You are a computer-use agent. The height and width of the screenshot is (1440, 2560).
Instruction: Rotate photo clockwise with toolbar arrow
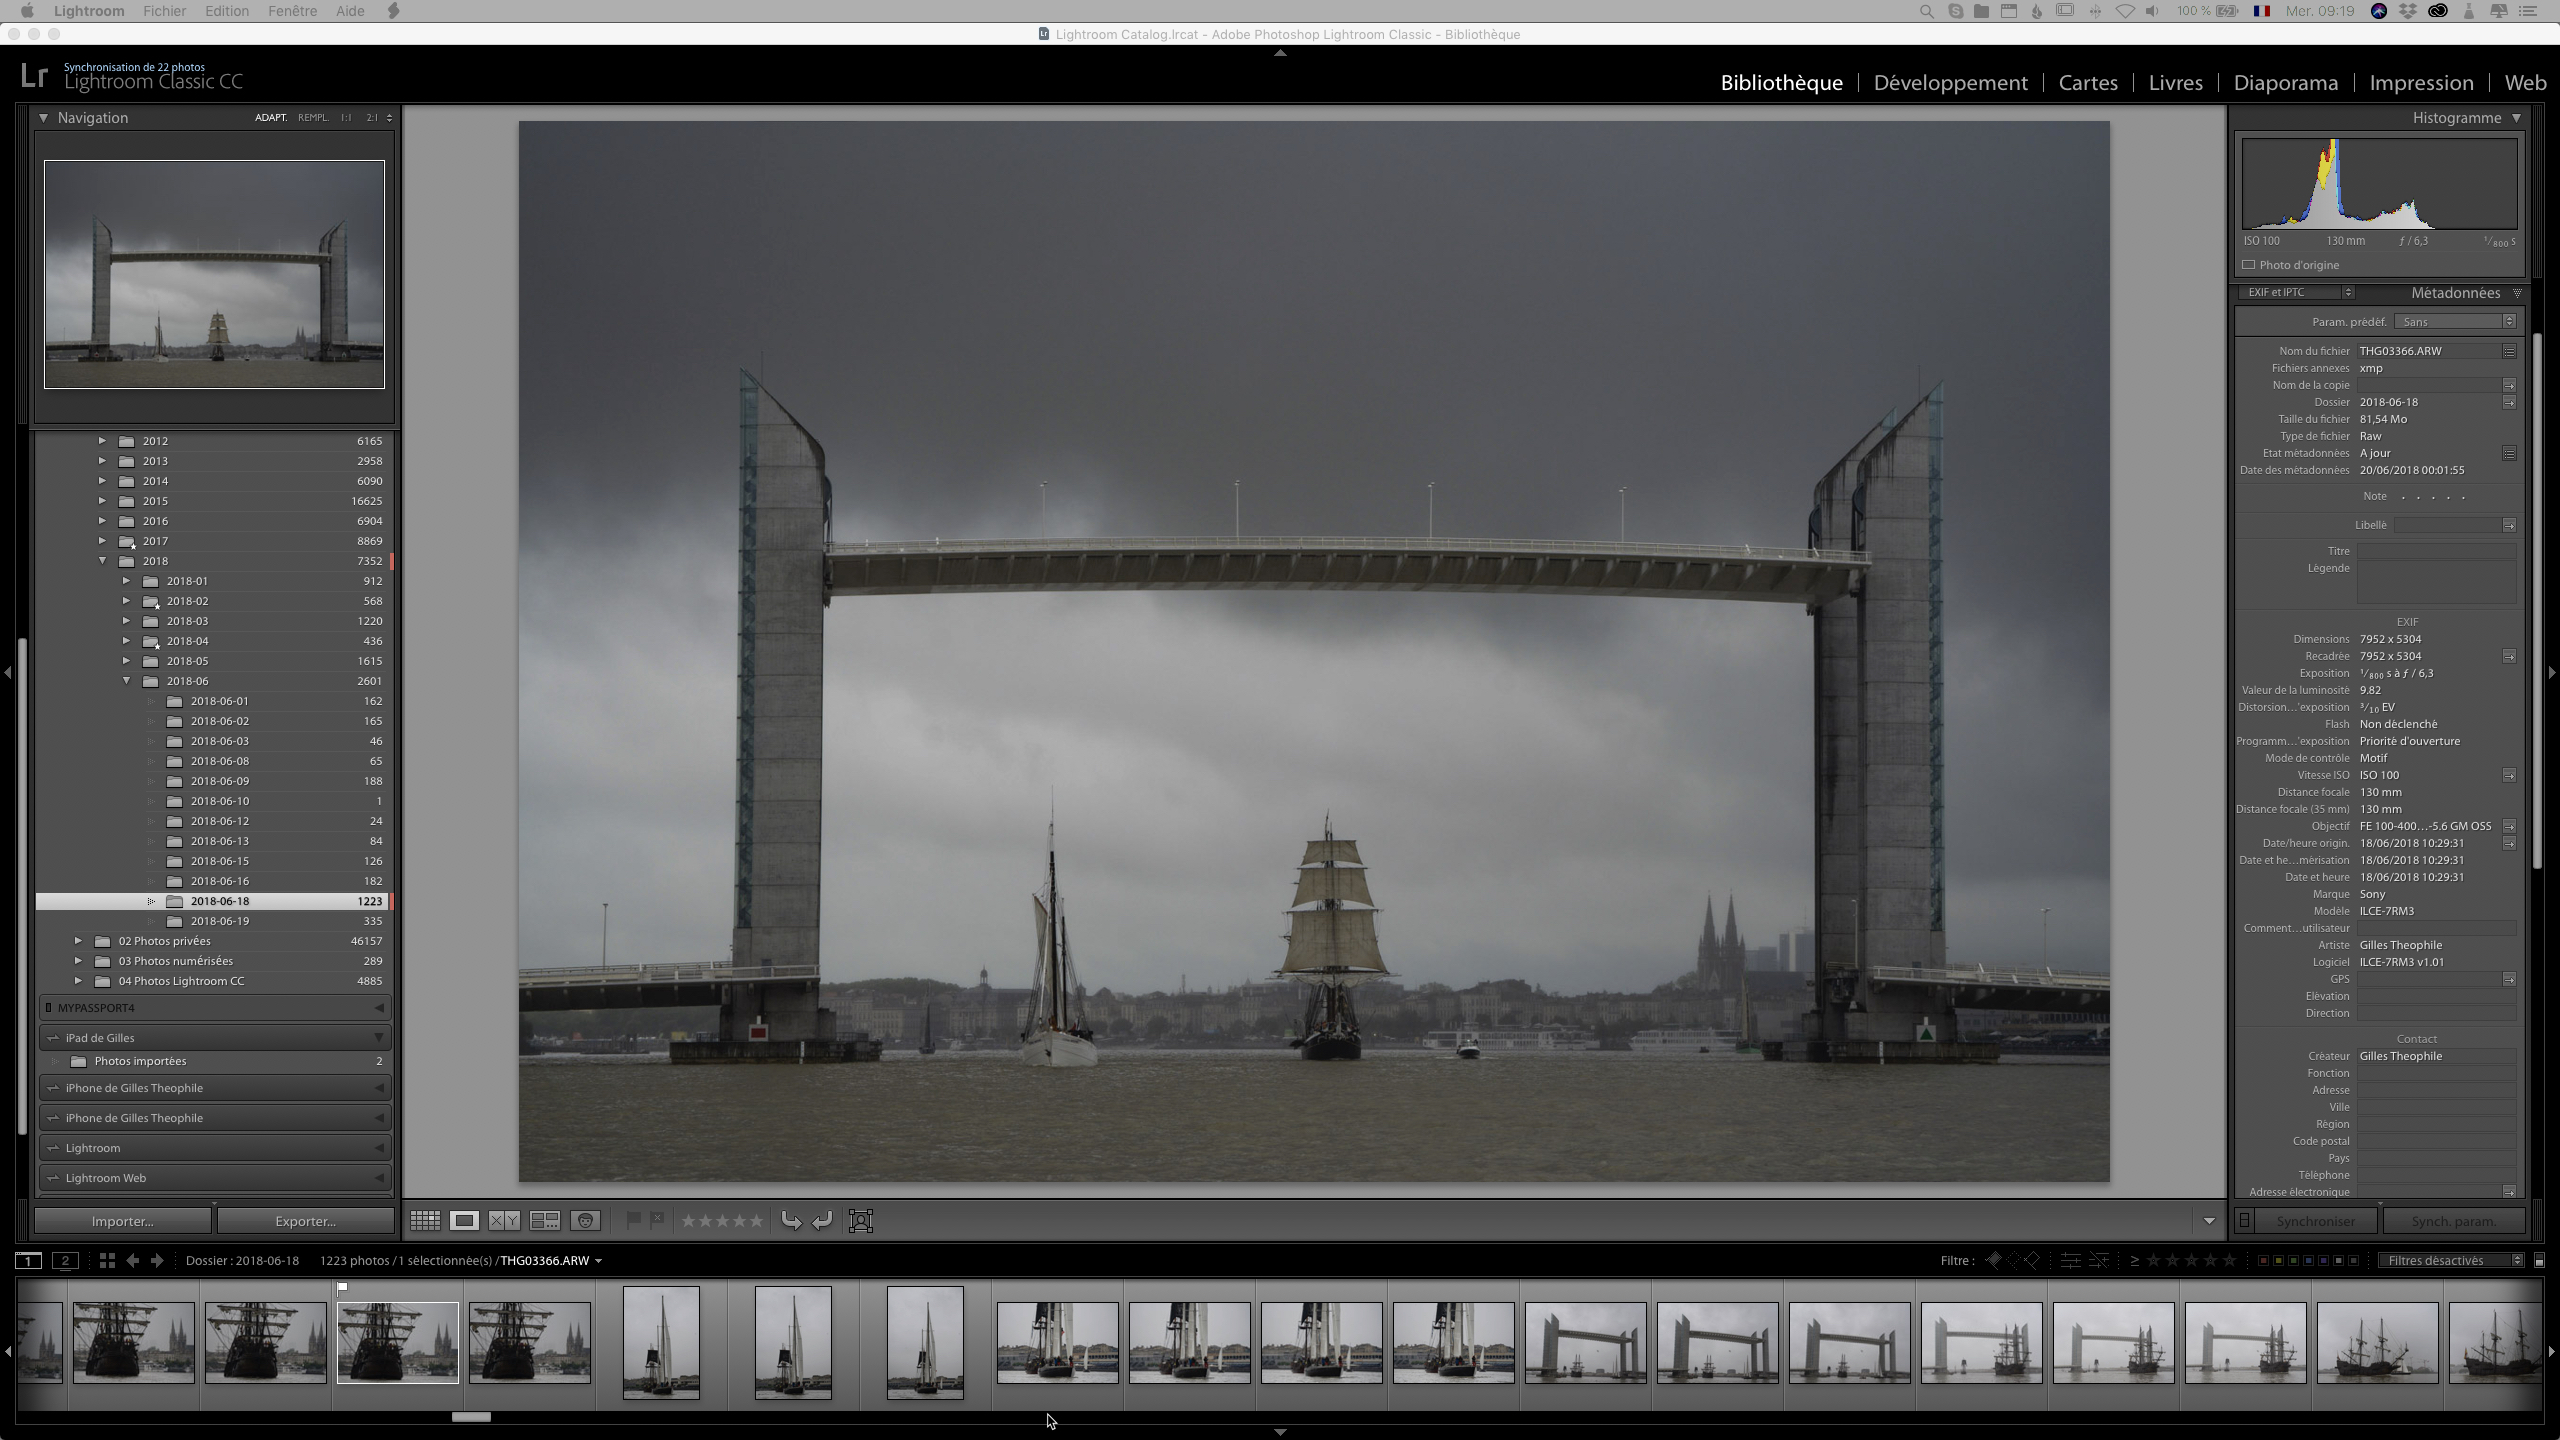tap(822, 1220)
